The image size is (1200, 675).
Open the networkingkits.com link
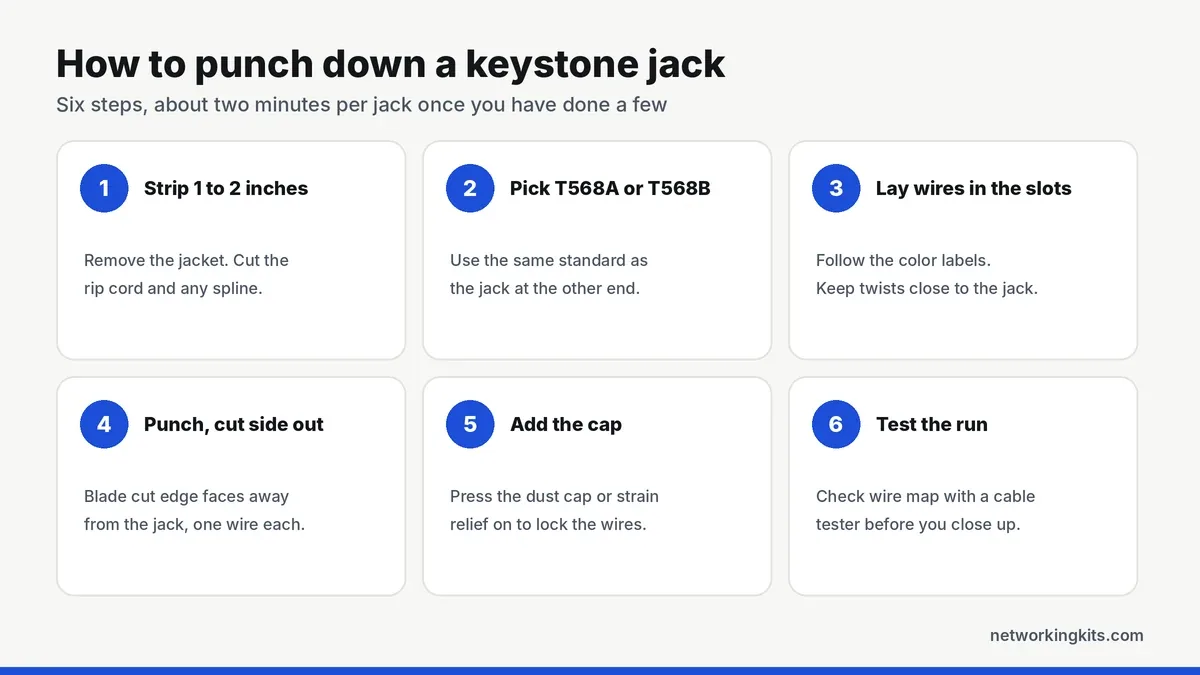(1067, 635)
